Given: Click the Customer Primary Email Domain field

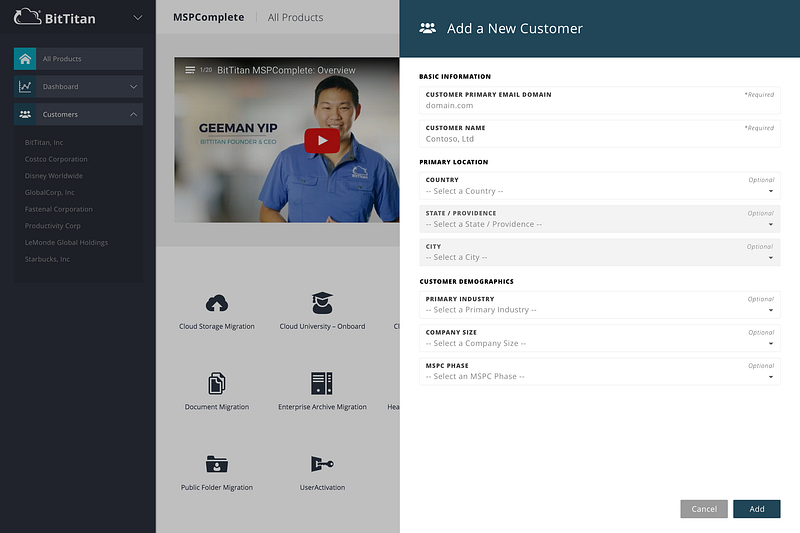Looking at the screenshot, I should [599, 100].
